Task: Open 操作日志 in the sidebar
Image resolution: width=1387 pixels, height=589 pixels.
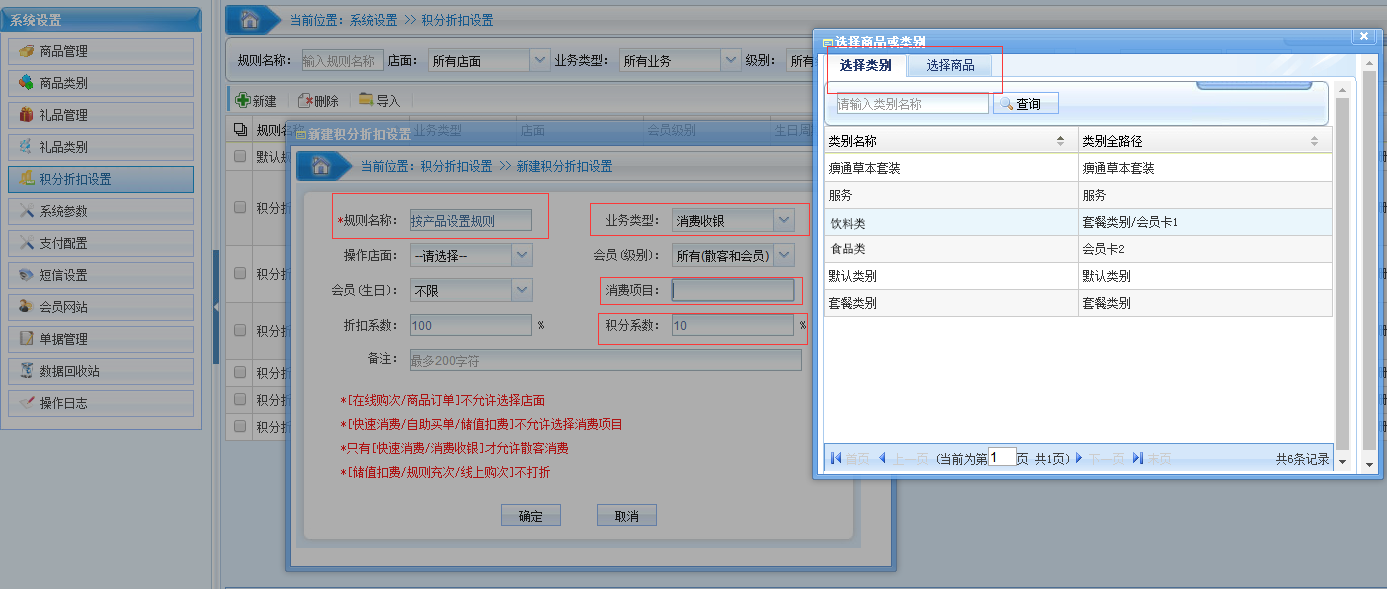Action: [x=101, y=403]
